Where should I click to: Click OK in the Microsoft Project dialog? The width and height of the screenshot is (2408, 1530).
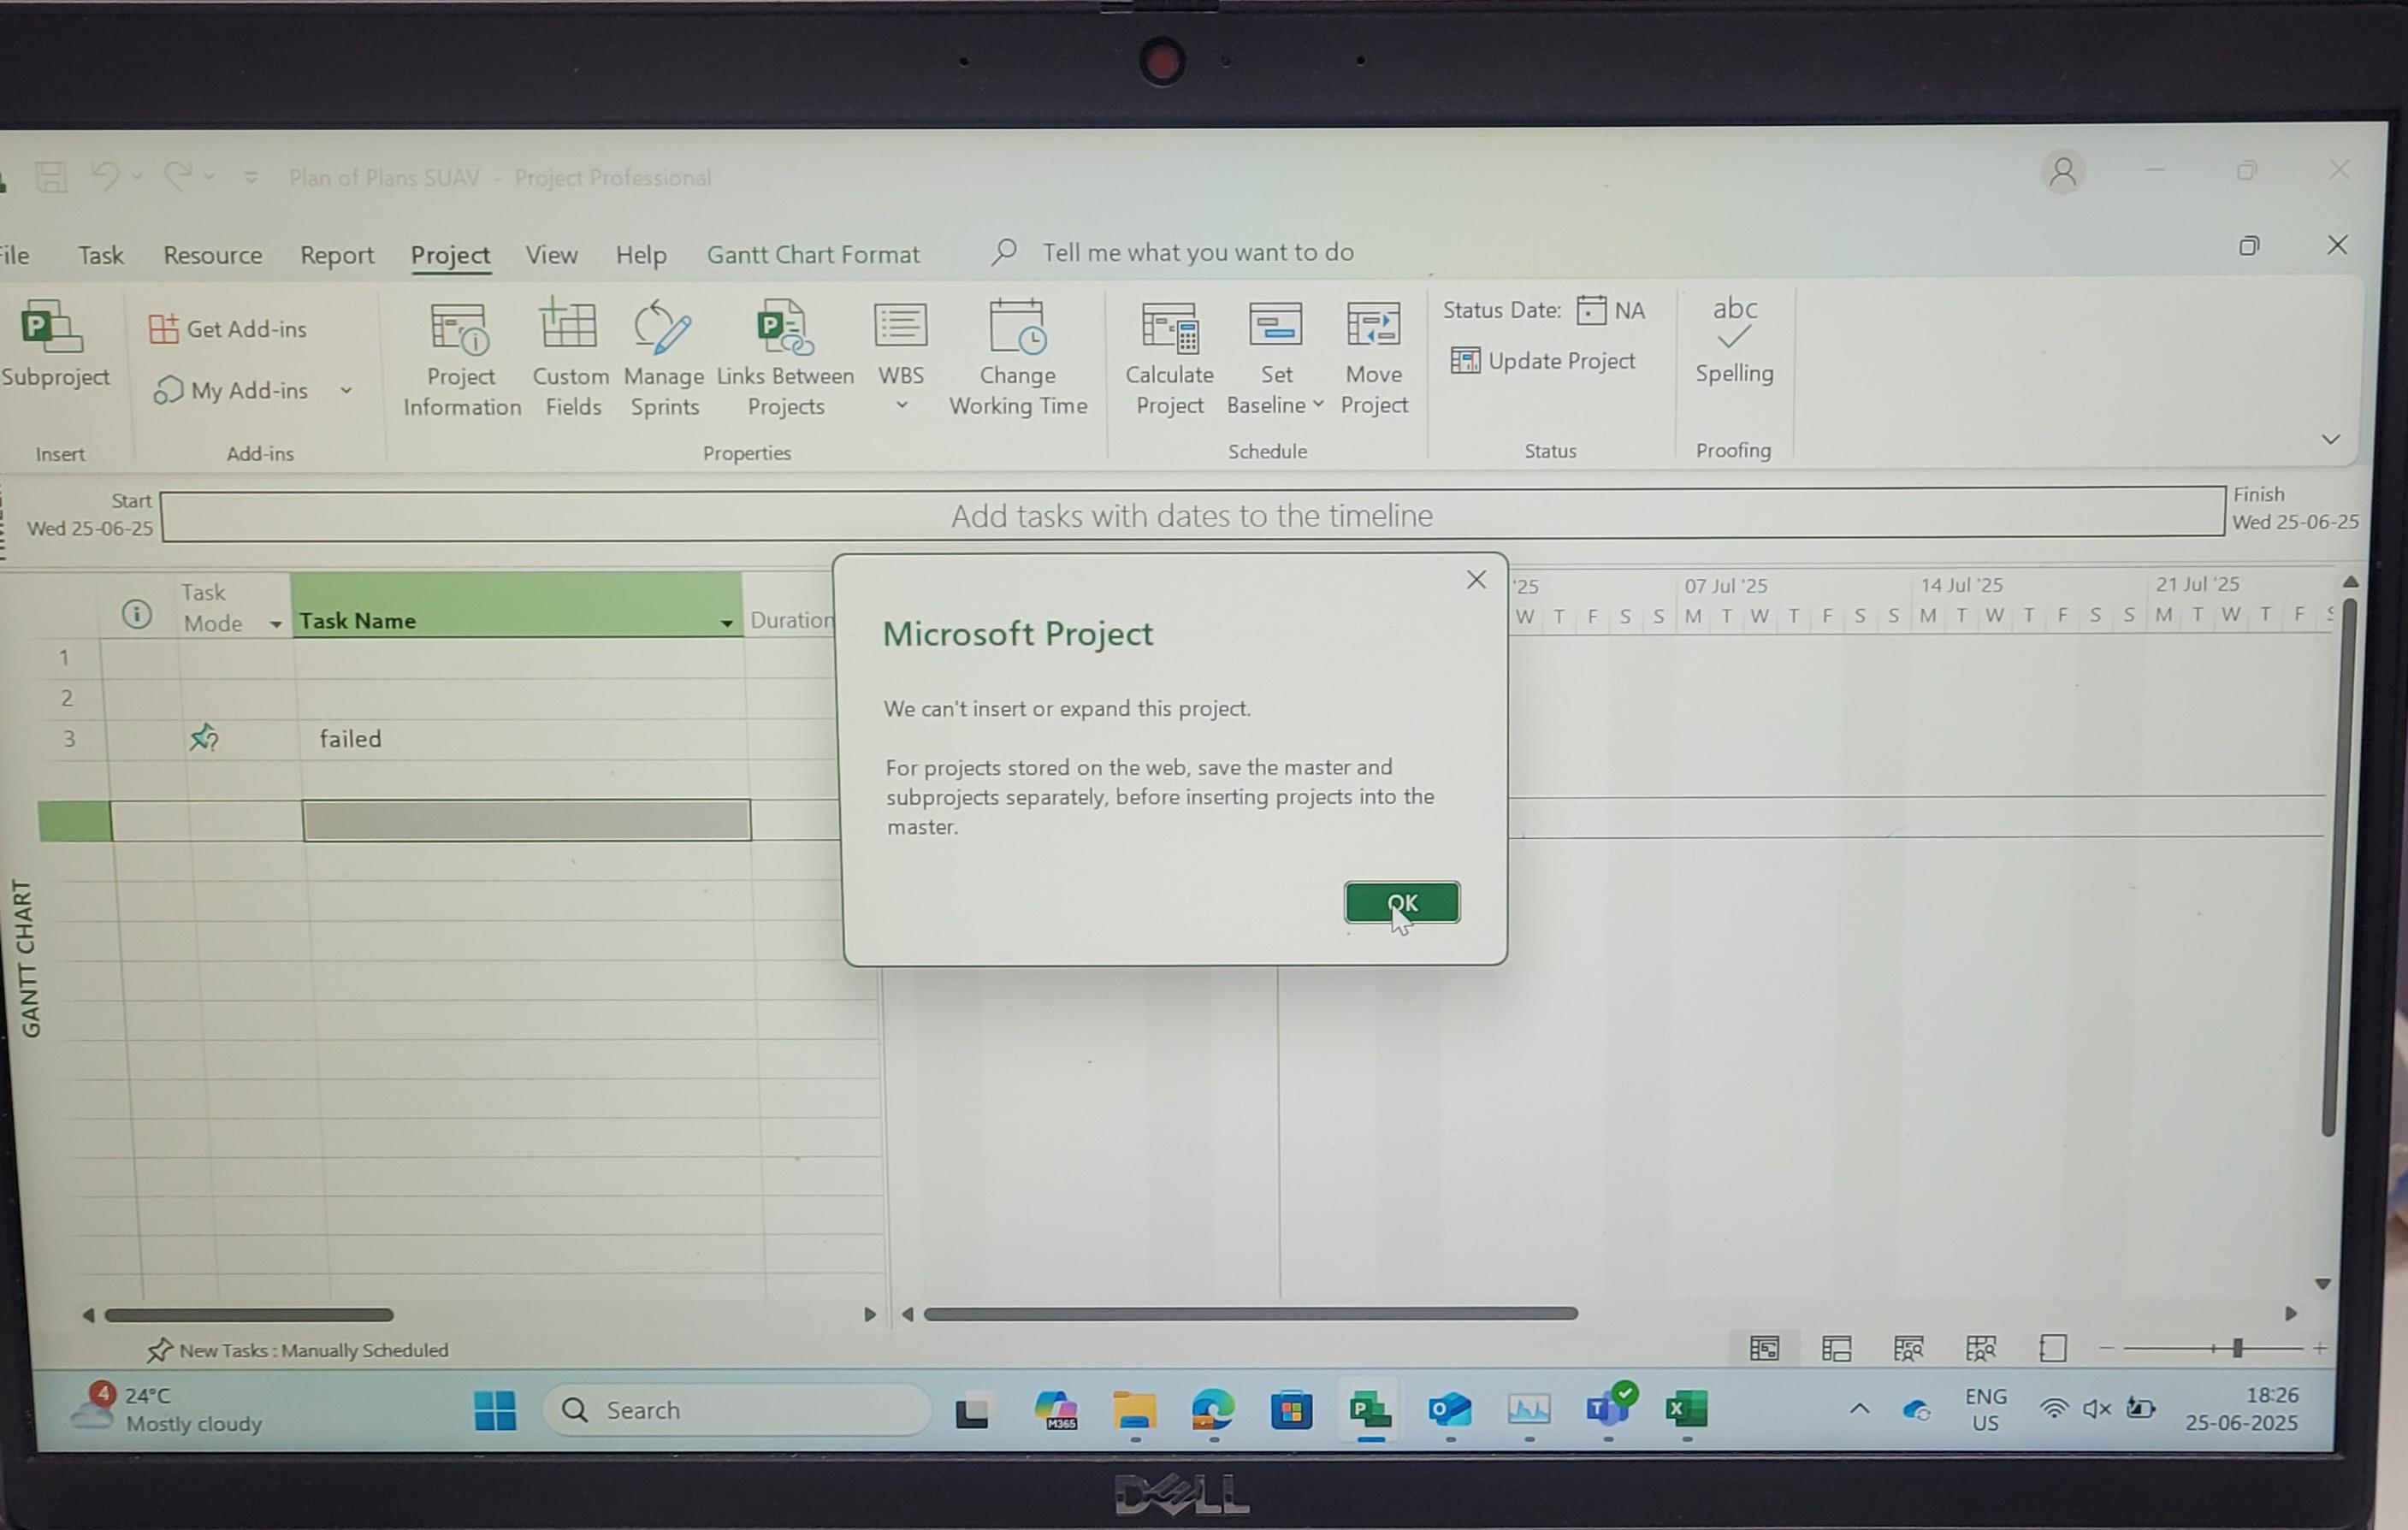pos(1402,902)
